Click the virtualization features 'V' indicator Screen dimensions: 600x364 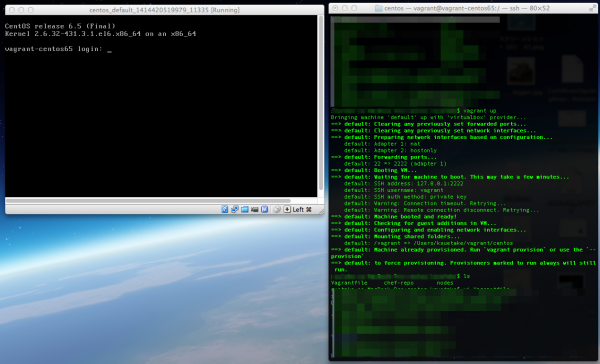point(264,209)
